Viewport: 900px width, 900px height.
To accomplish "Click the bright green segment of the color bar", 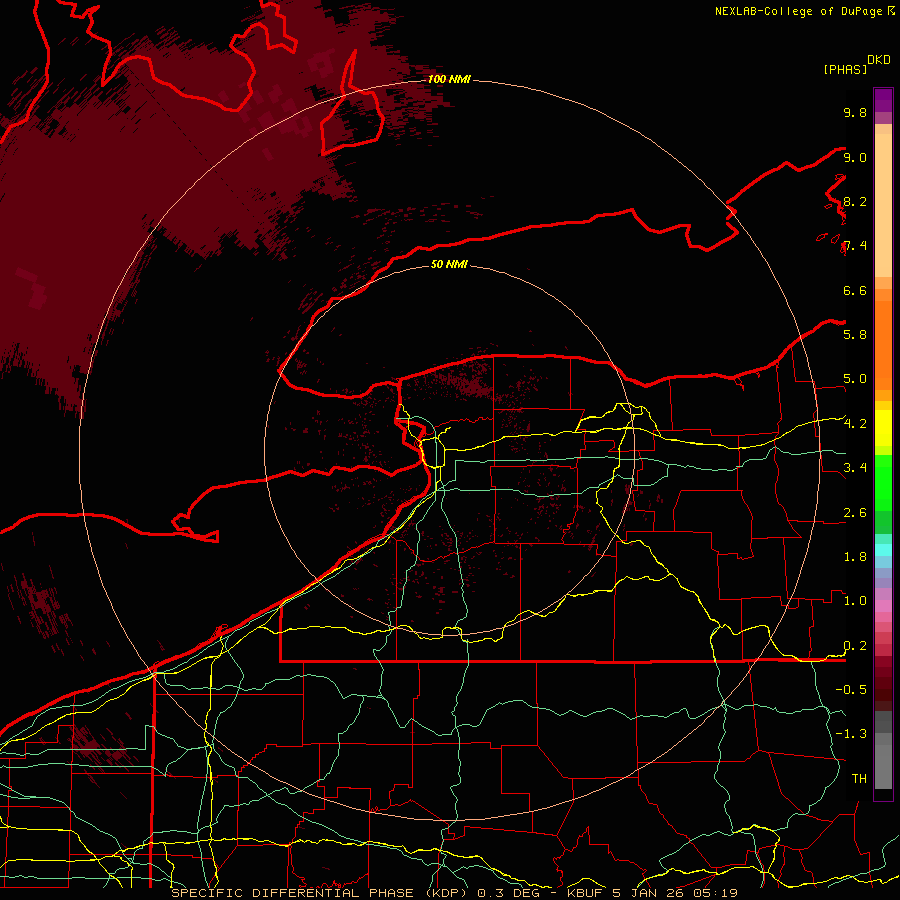I will coord(883,482).
